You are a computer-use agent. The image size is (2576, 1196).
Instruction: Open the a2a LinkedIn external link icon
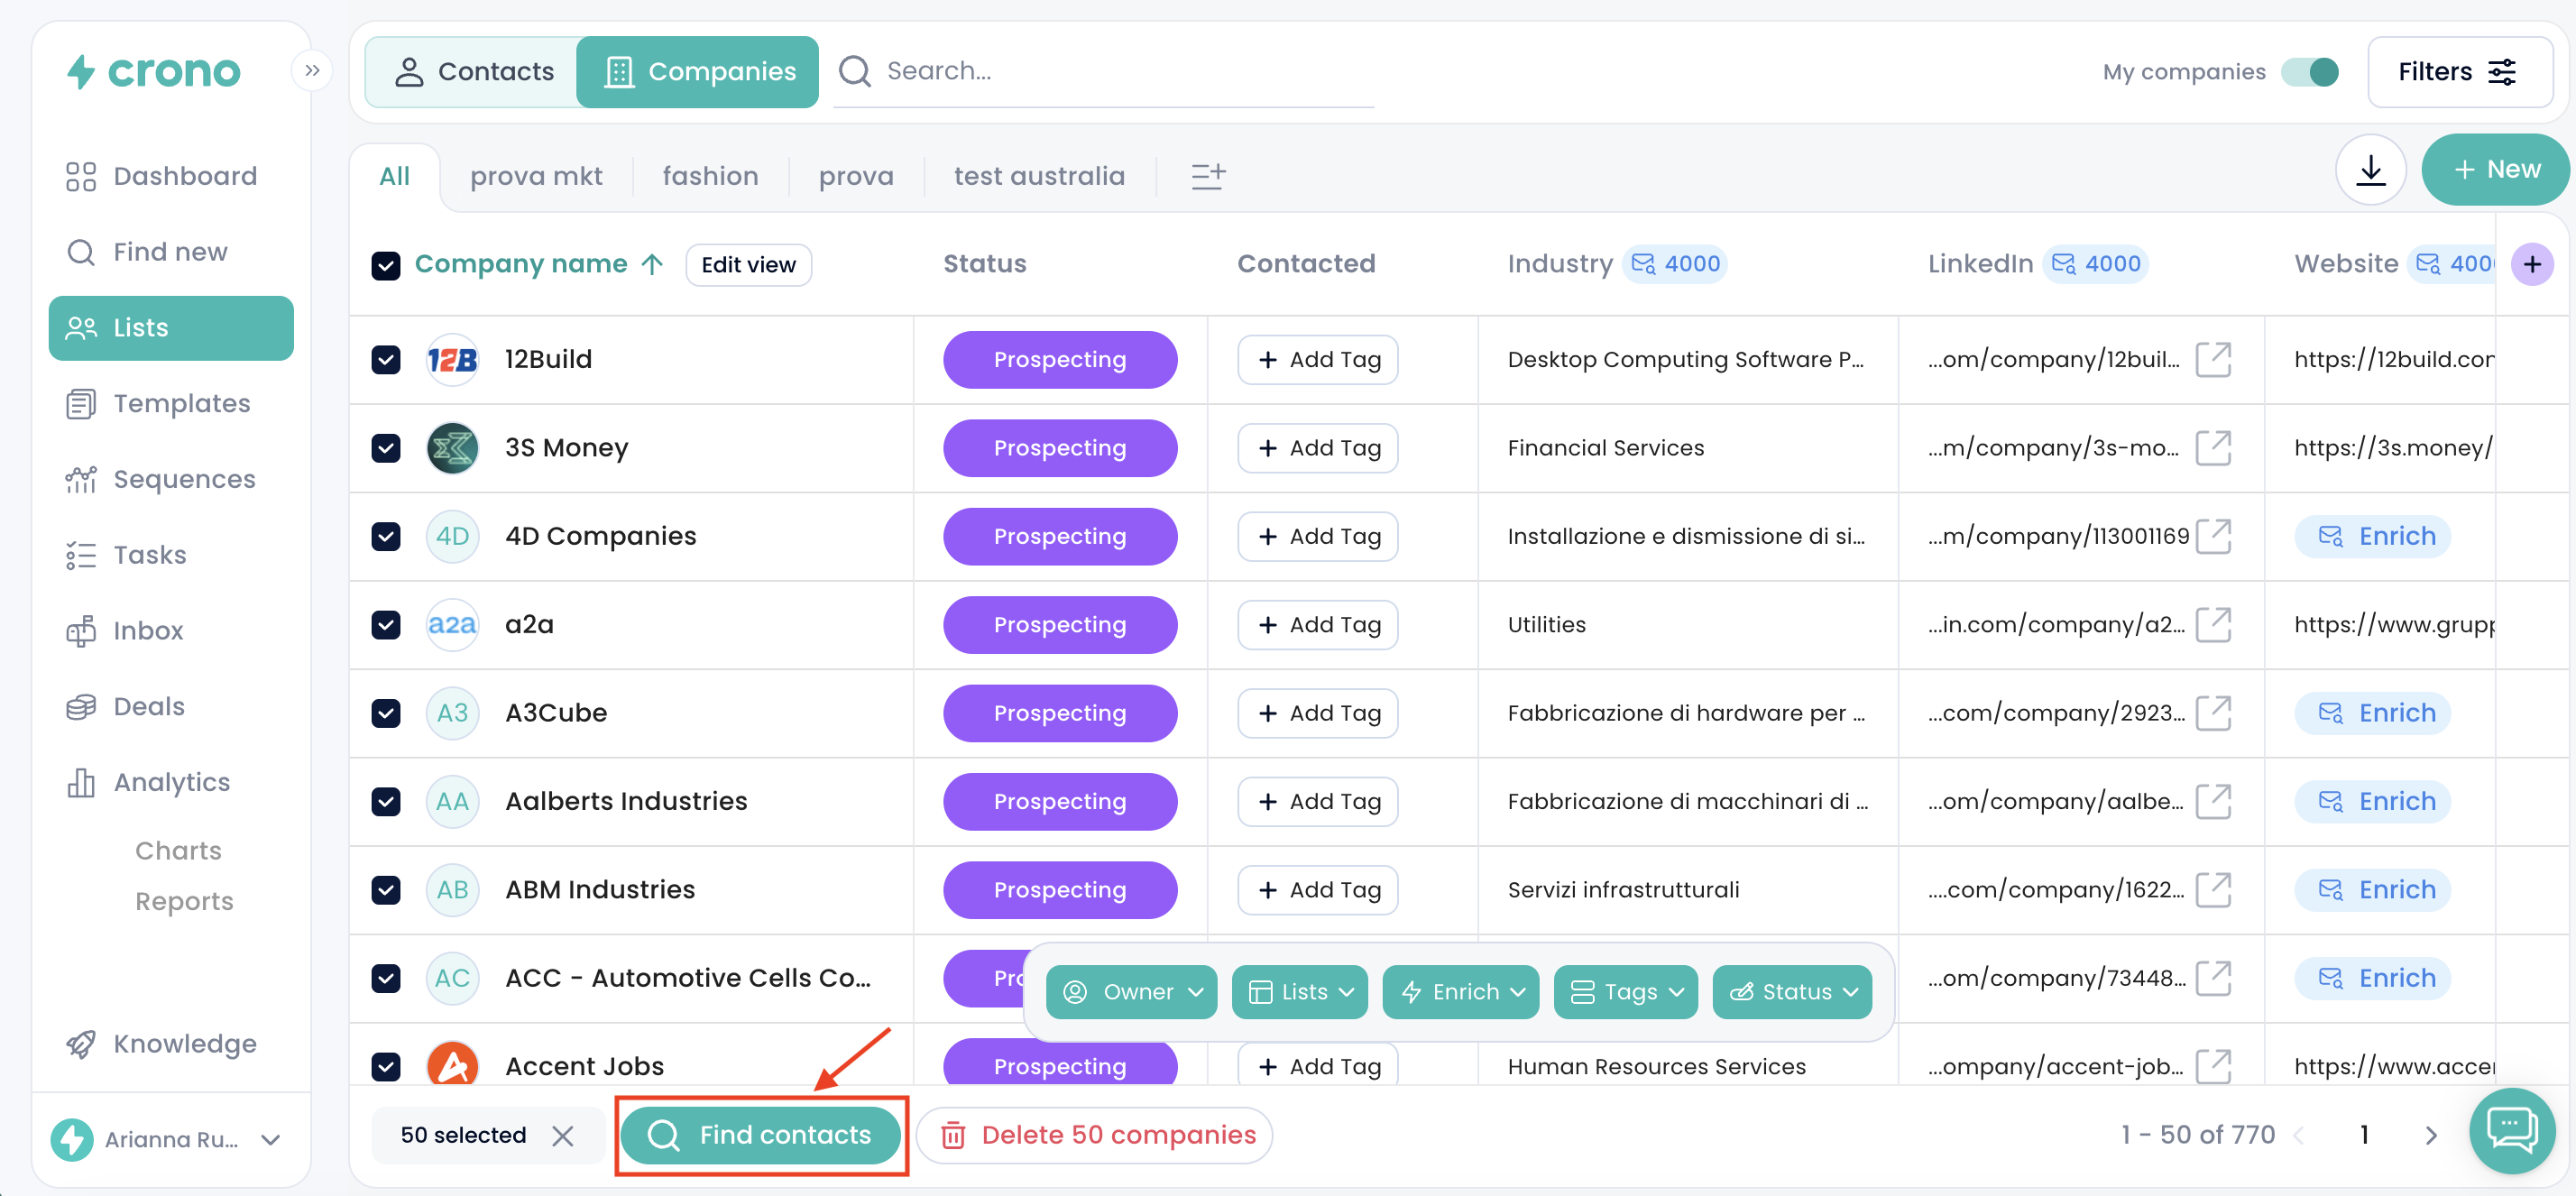(2213, 624)
